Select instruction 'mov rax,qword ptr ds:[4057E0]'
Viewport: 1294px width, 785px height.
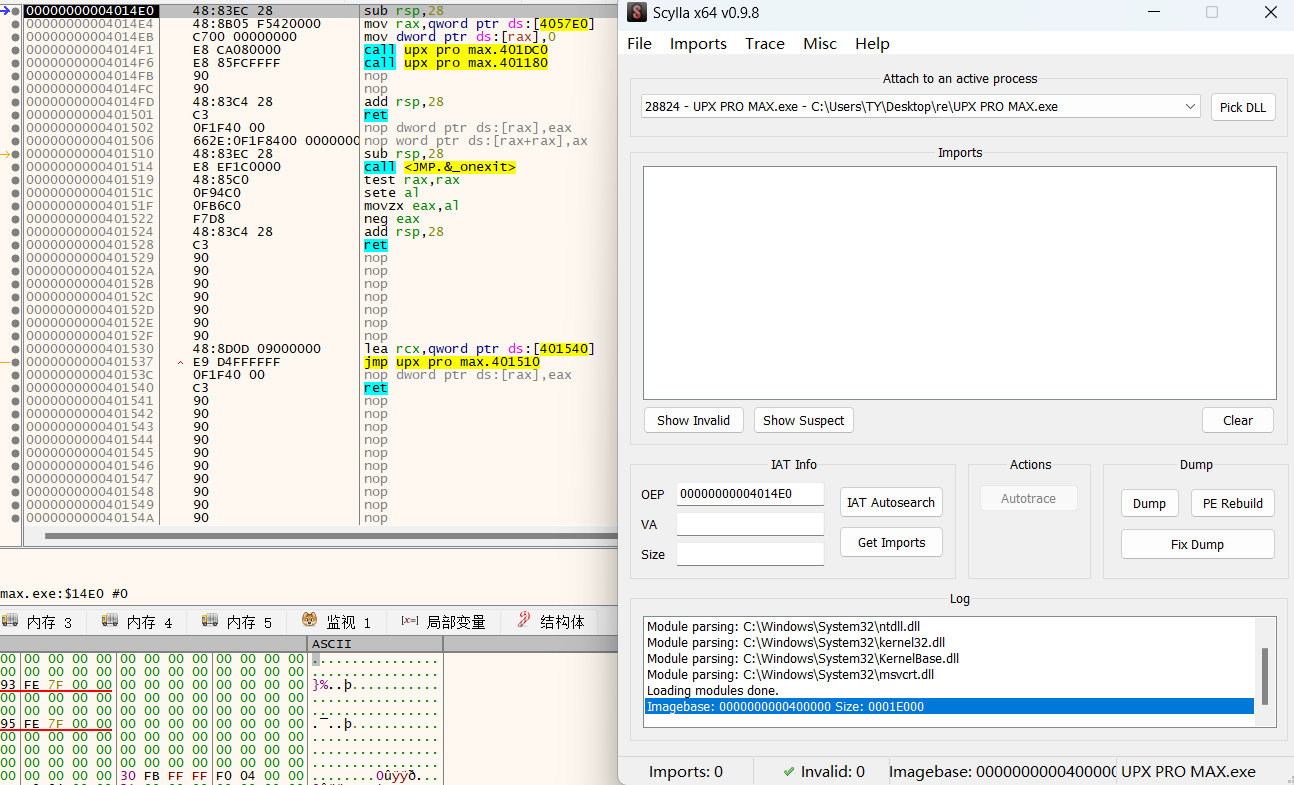(479, 24)
